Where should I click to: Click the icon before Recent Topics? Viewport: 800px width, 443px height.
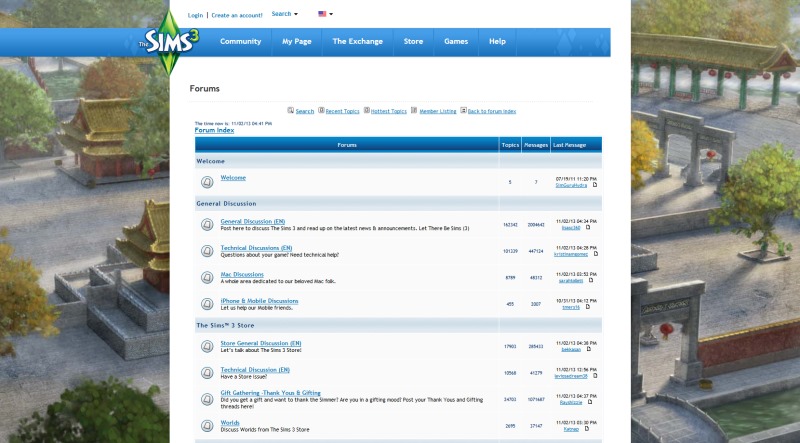point(321,110)
